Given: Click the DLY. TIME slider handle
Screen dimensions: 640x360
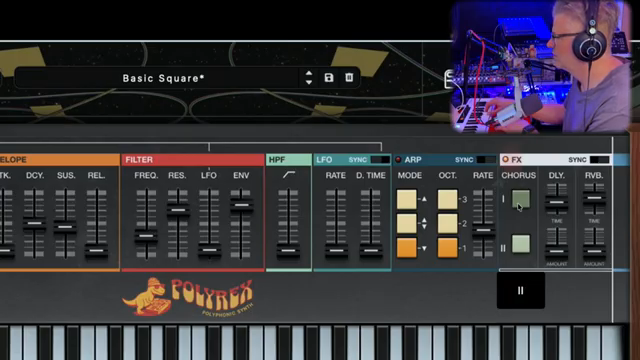Looking at the screenshot, I should click(557, 202).
